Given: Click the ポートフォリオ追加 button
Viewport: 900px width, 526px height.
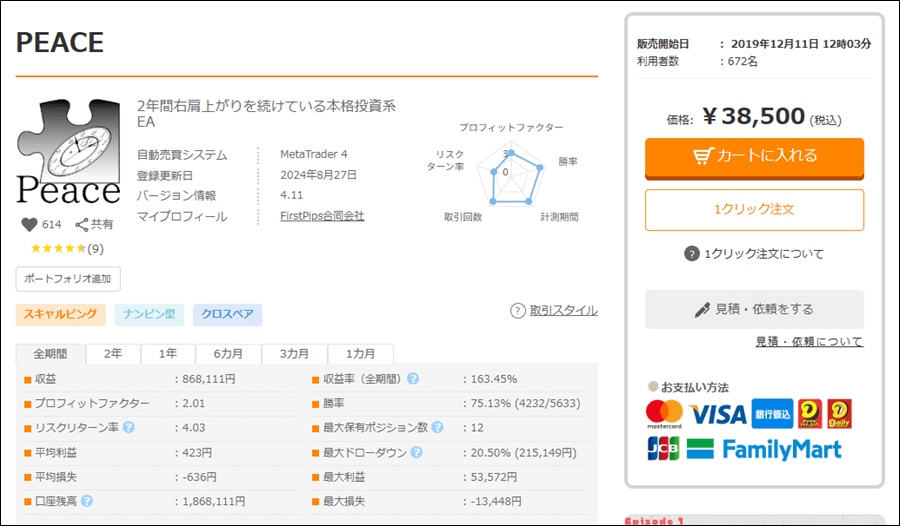Looking at the screenshot, I should (68, 279).
